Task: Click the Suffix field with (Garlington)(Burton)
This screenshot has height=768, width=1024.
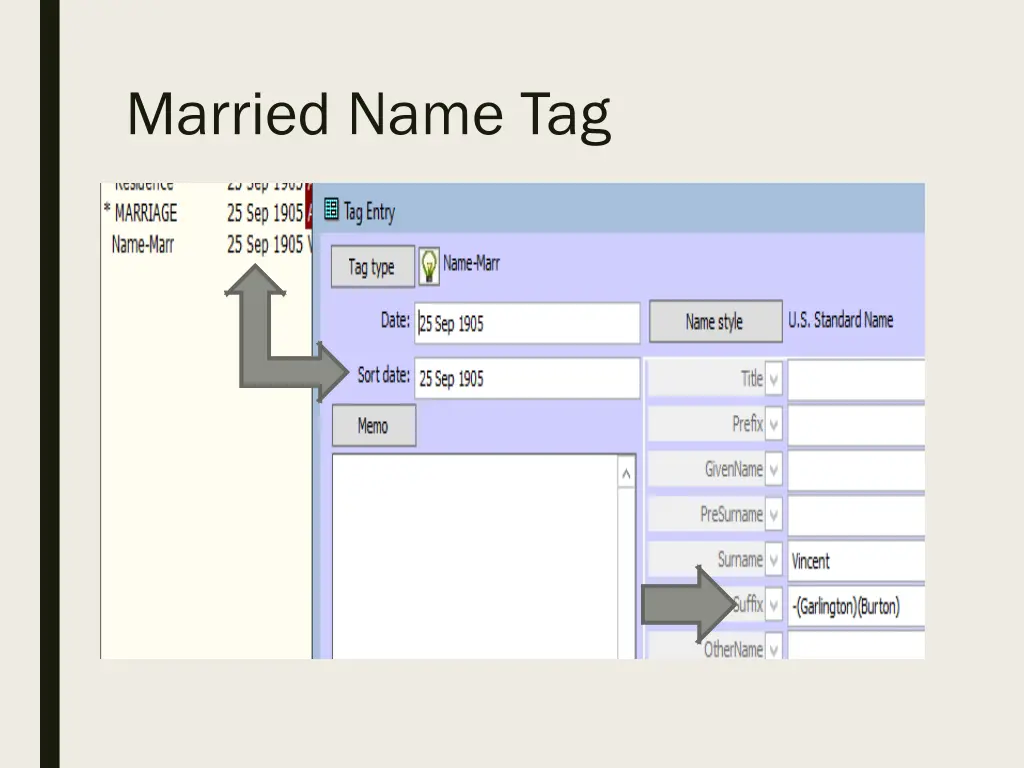Action: tap(856, 606)
